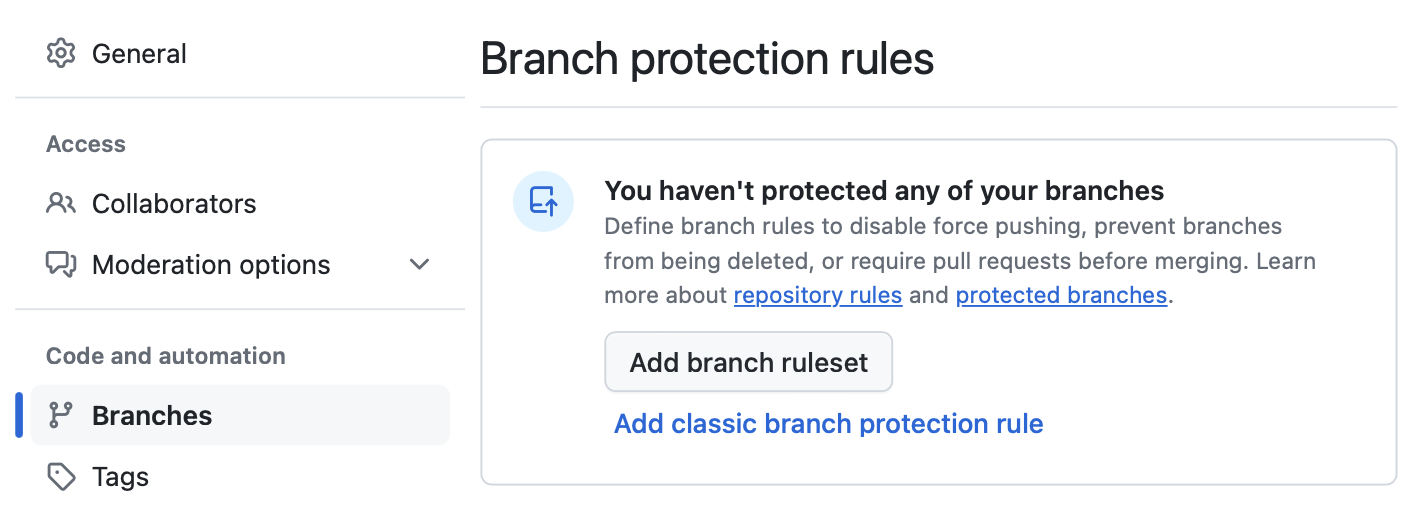
Task: Click the Access section header
Action: 86,144
